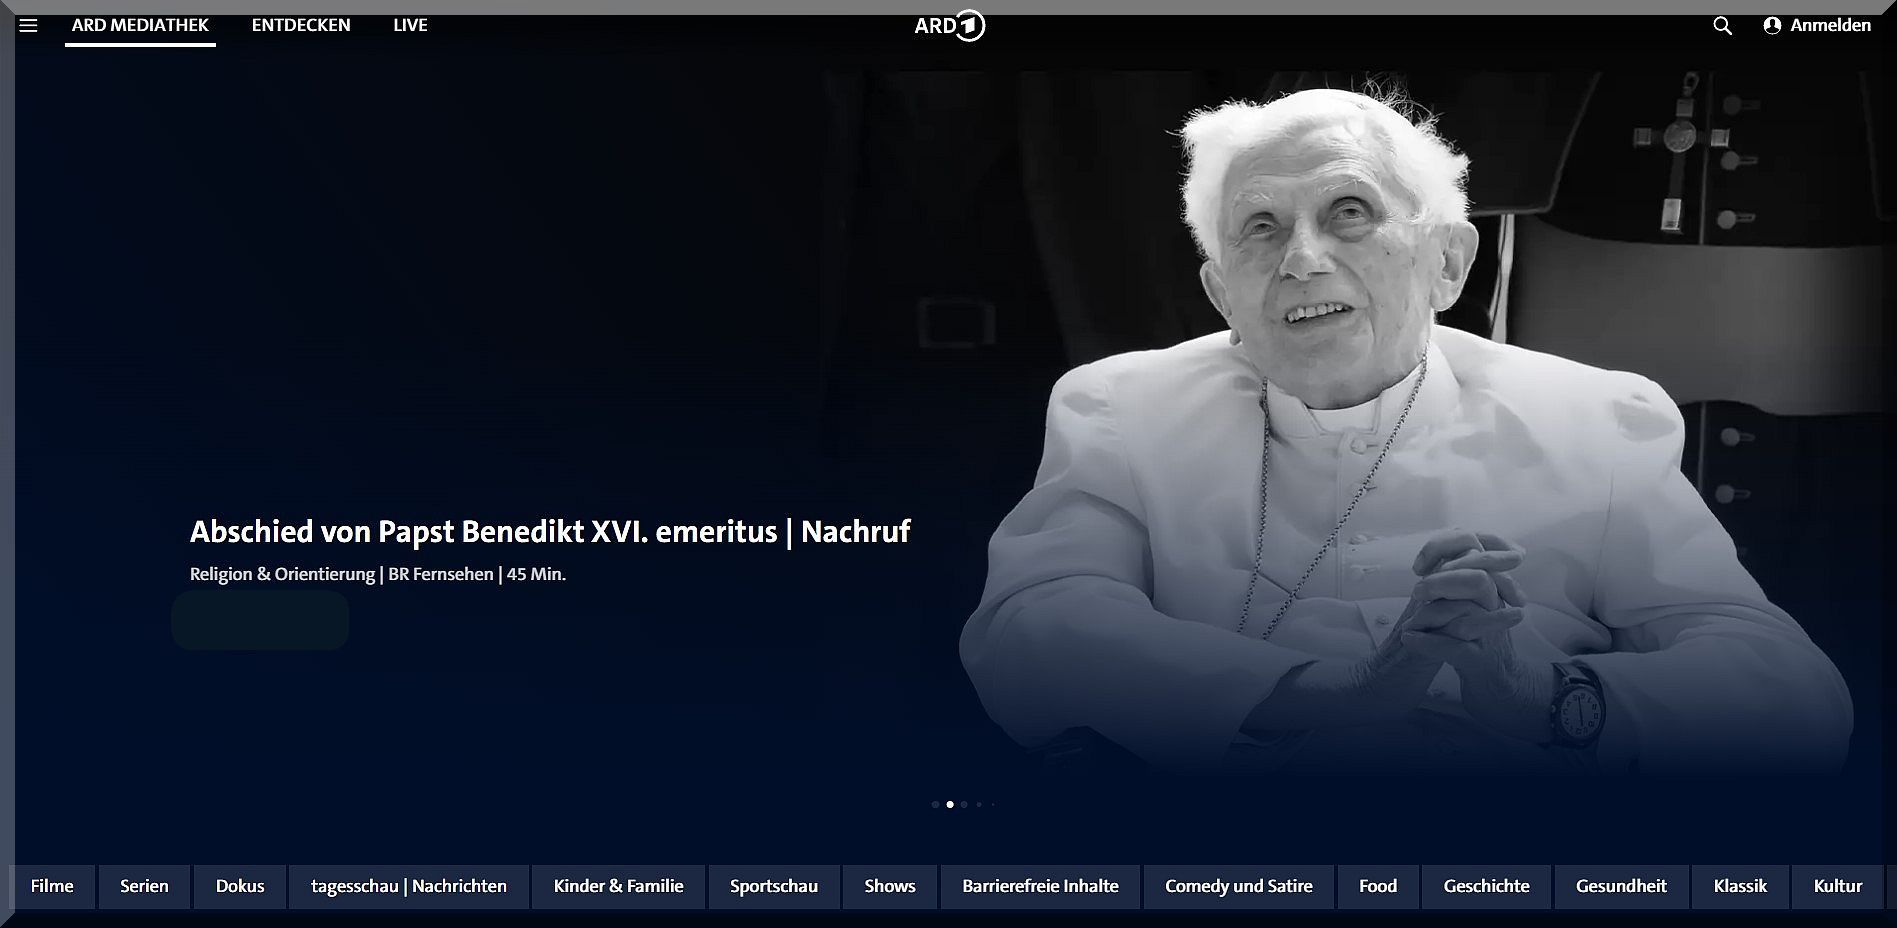Image resolution: width=1897 pixels, height=928 pixels.
Task: Go to tagesschau | Nachrichten
Action: coord(408,886)
